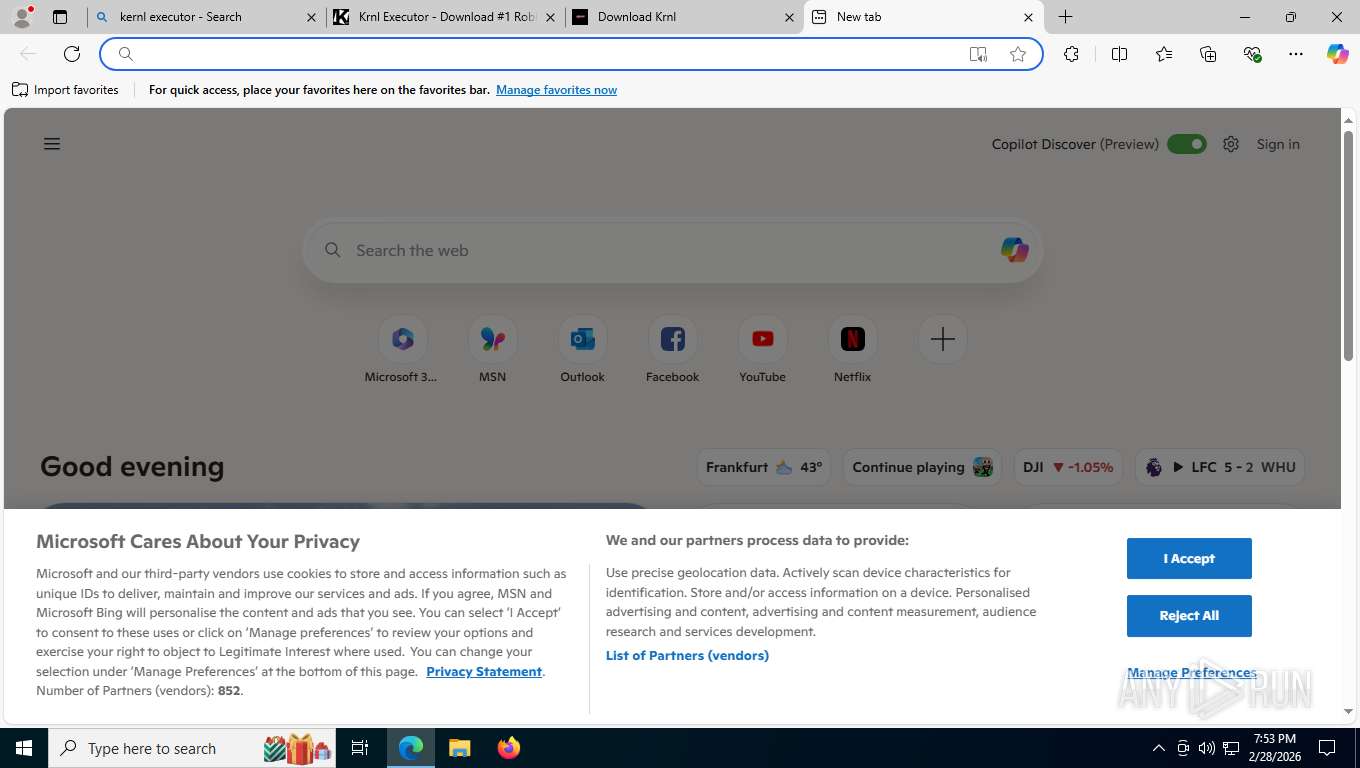Open page settings gear icon

tap(1231, 144)
